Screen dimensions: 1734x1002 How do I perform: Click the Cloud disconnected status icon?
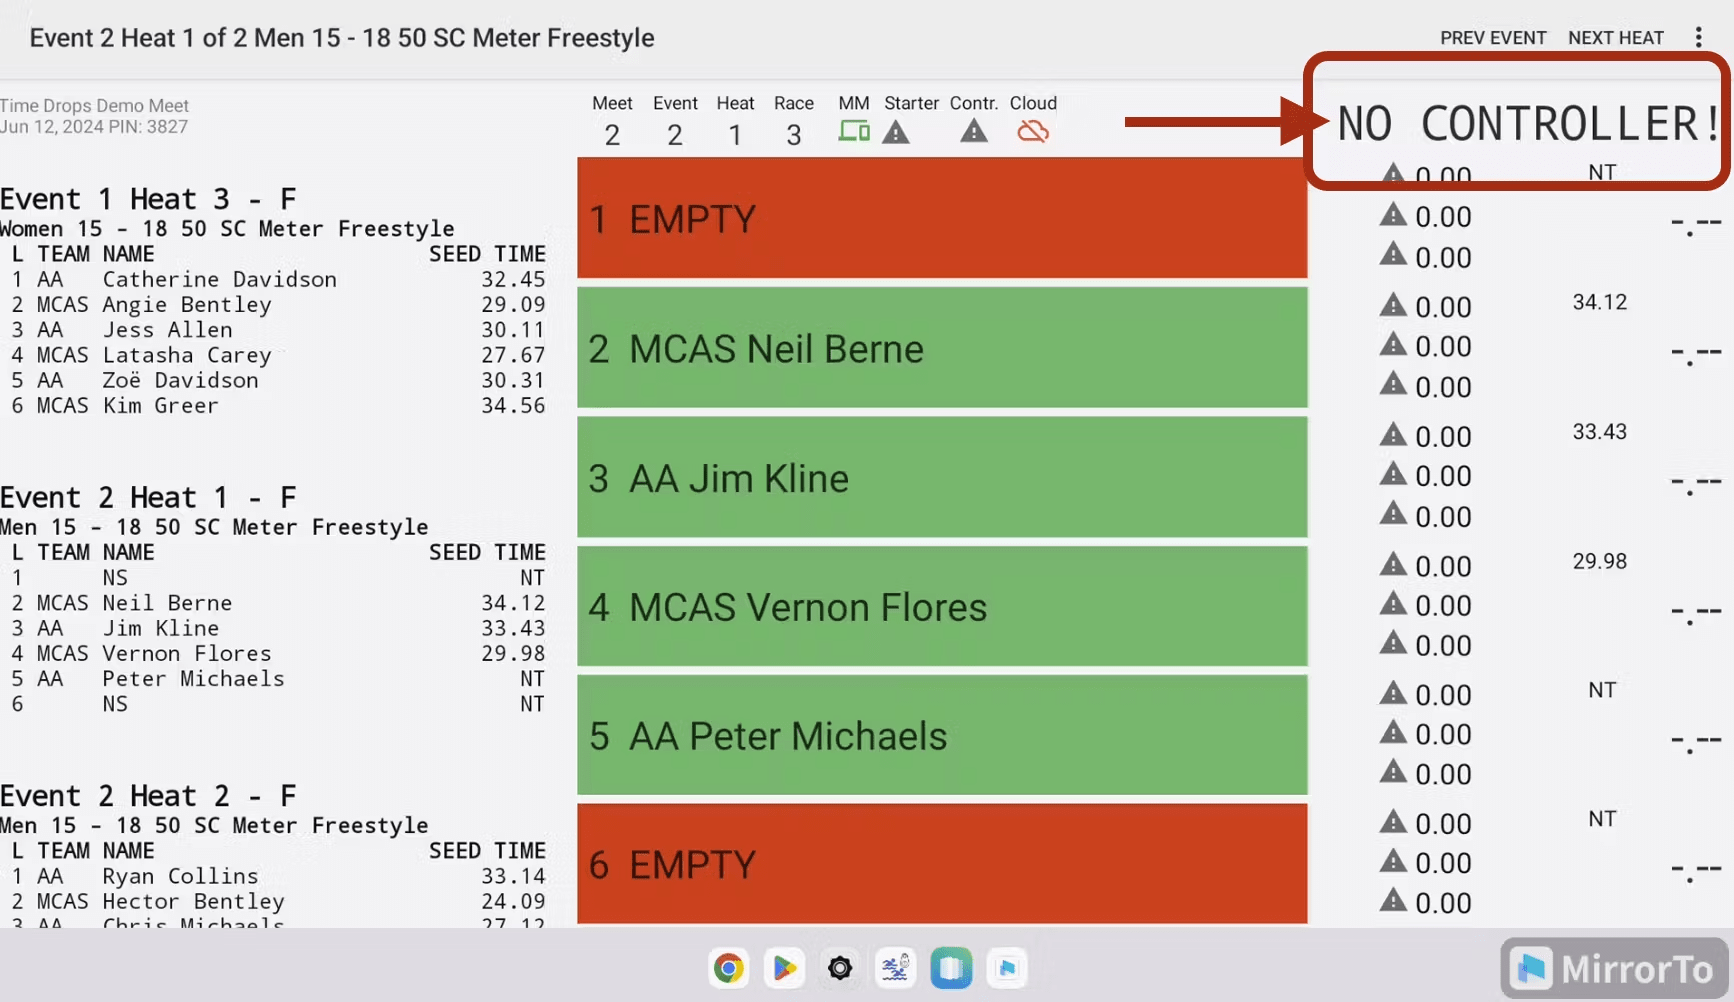1032,132
